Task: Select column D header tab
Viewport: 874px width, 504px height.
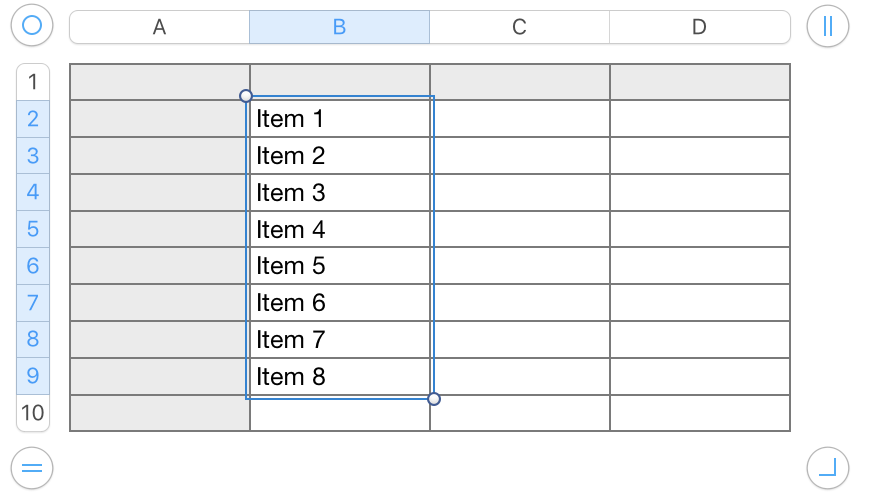Action: click(699, 27)
